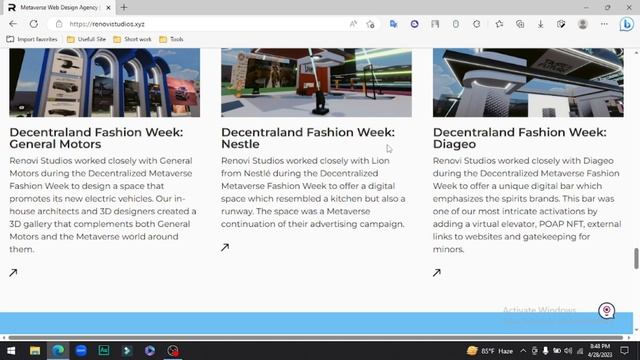Open the Diageo project image
The height and width of the screenshot is (360, 640).
(528, 82)
